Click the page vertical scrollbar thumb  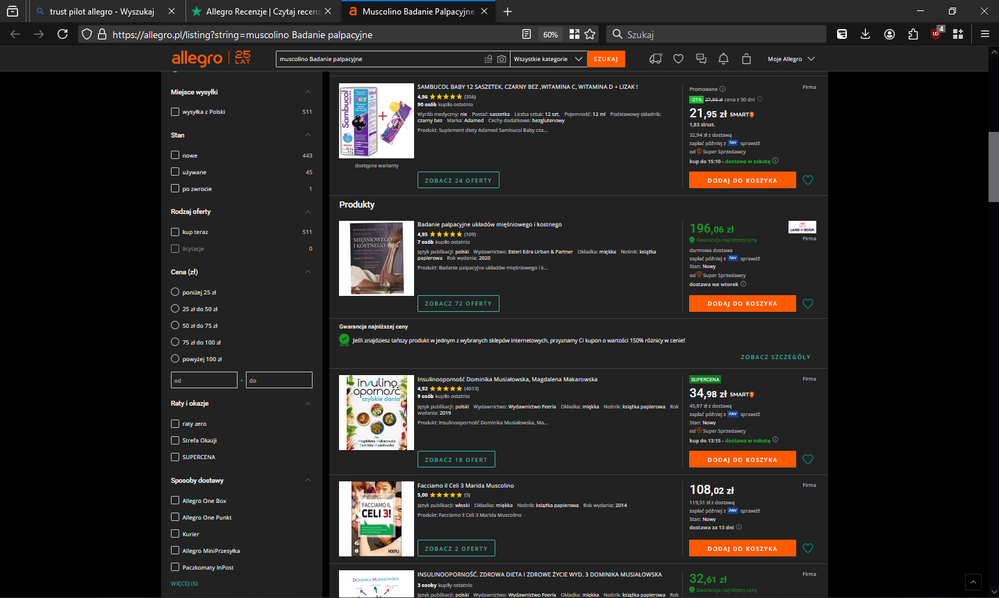click(993, 167)
